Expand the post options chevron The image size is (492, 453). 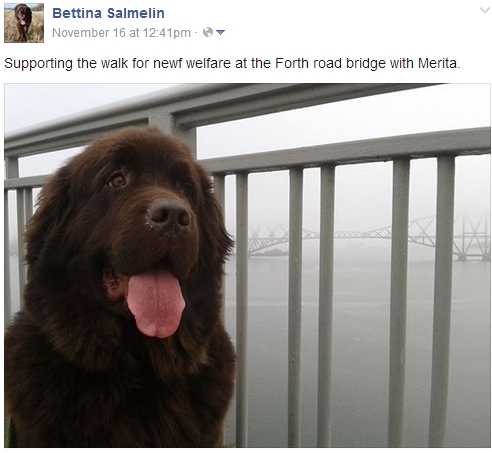point(484,10)
